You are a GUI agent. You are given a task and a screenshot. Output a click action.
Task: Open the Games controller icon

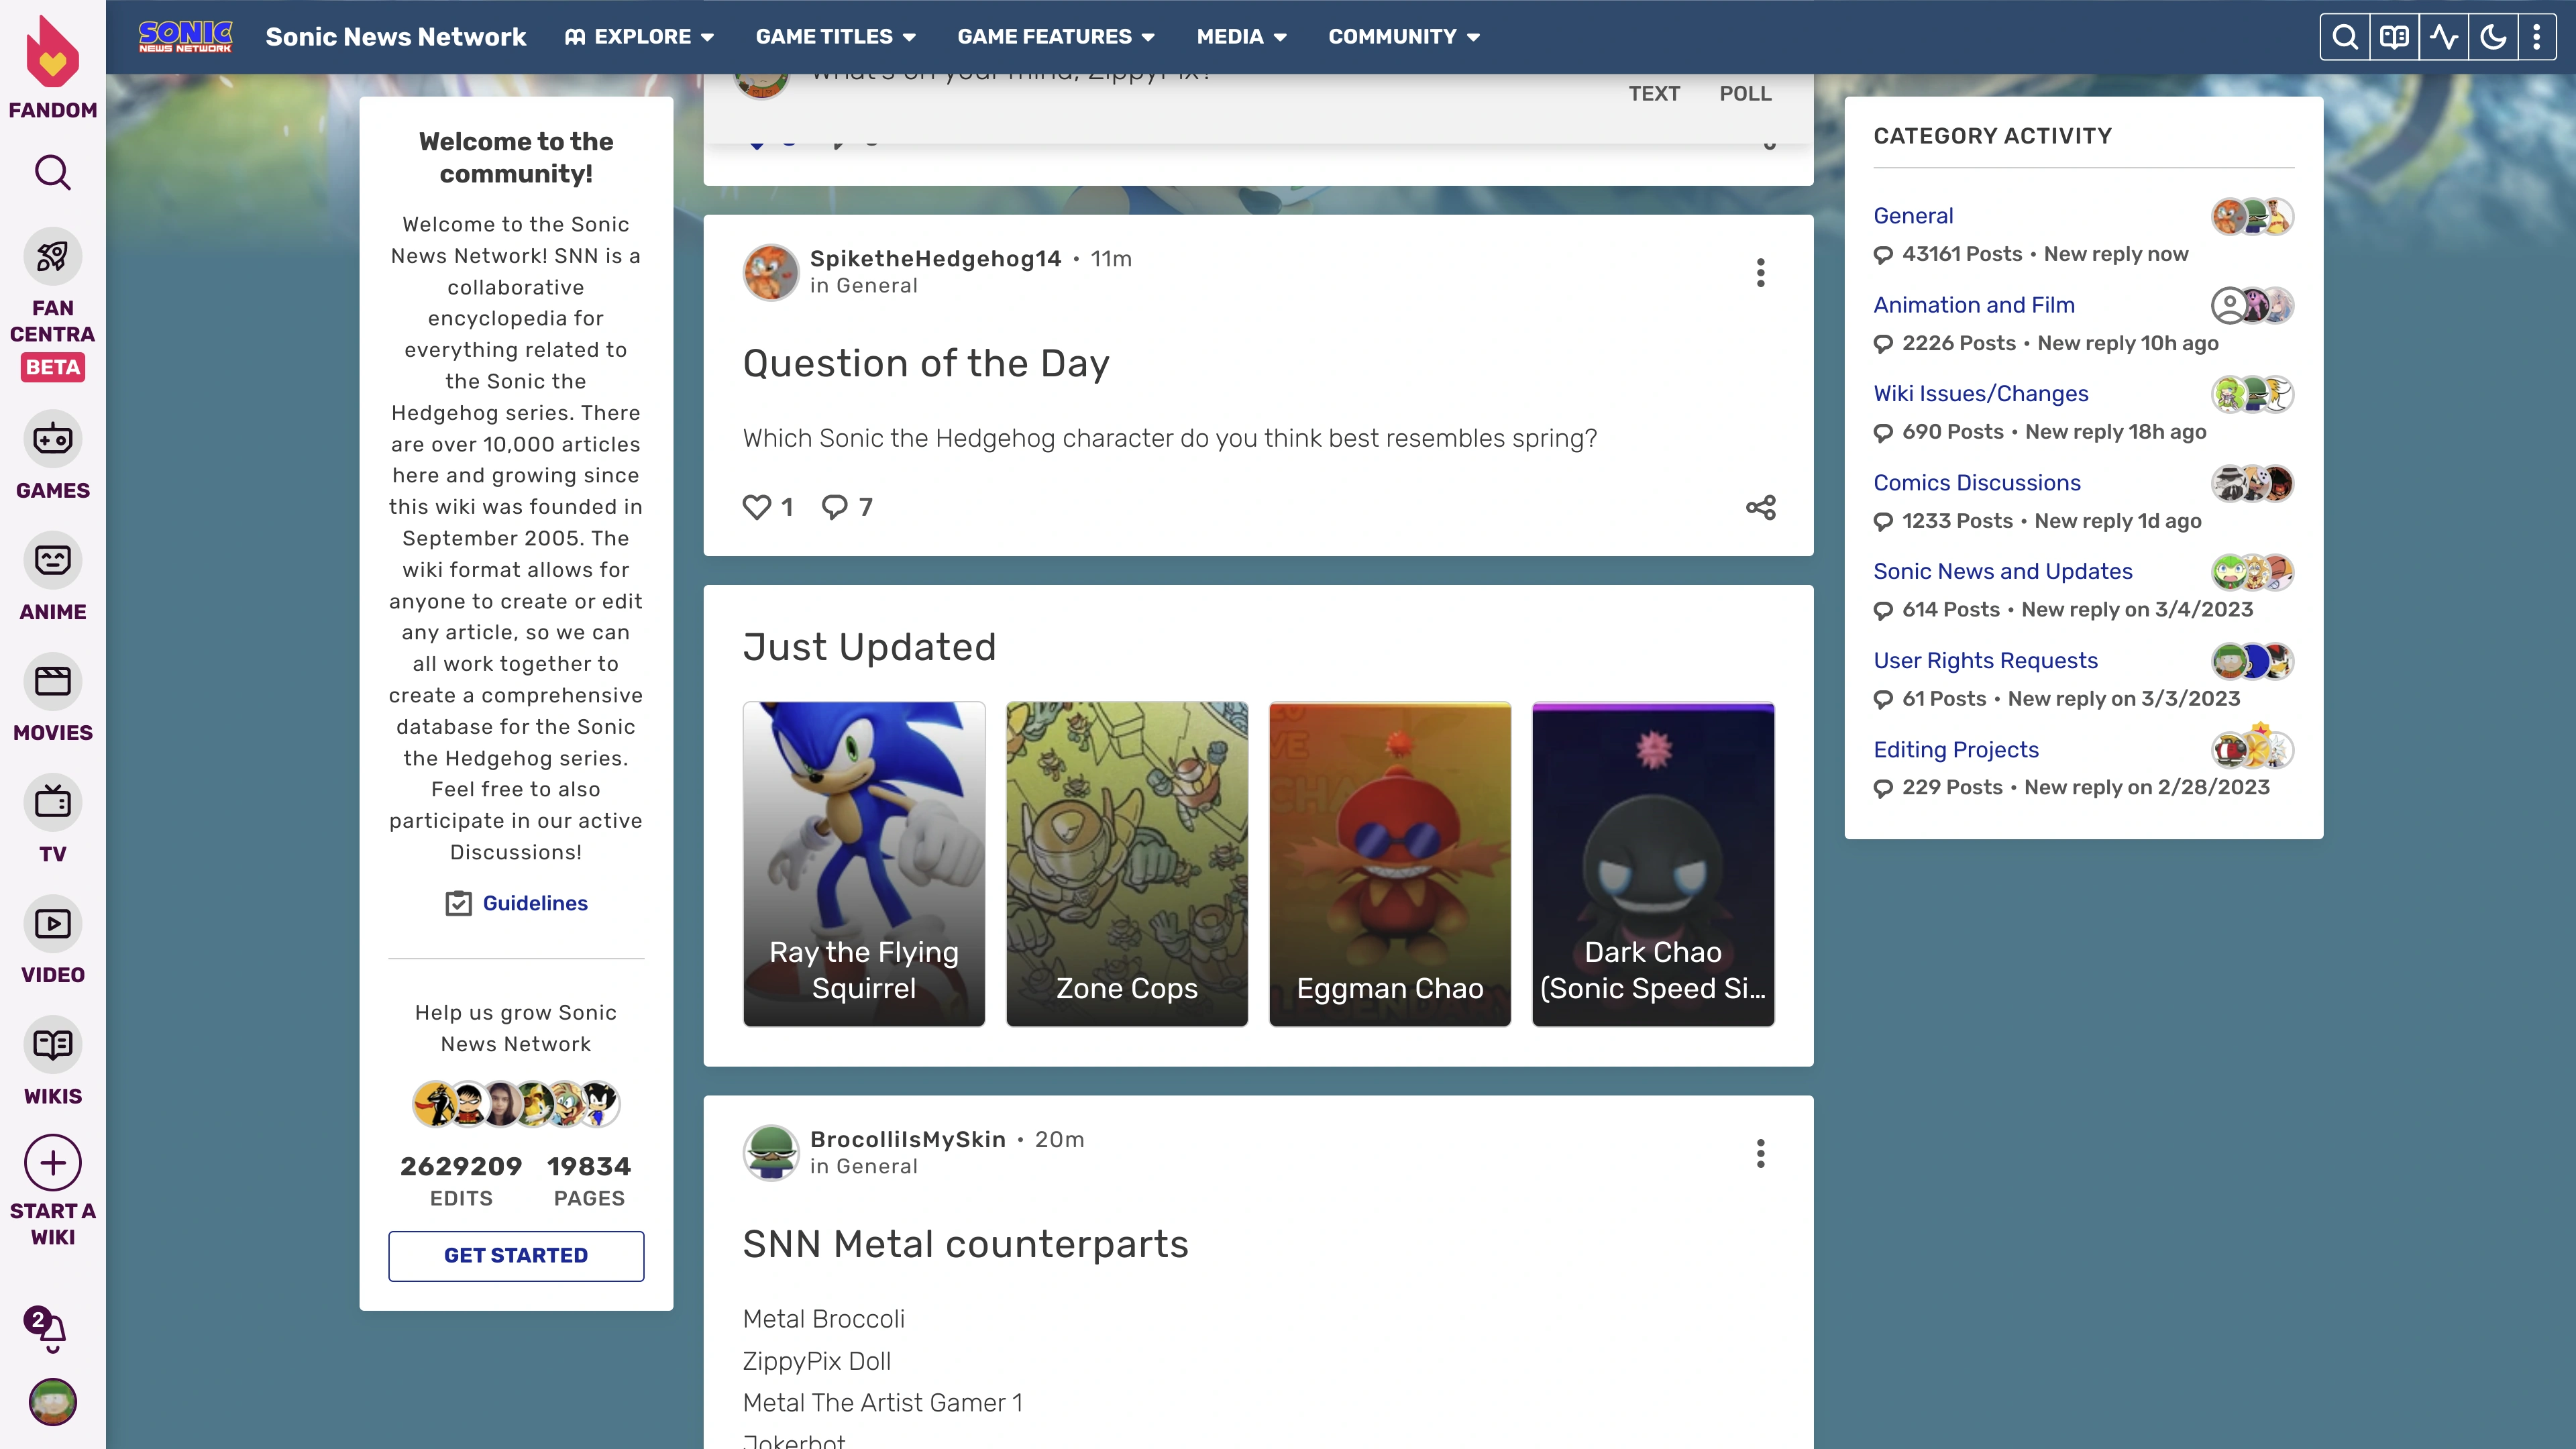[52, 439]
